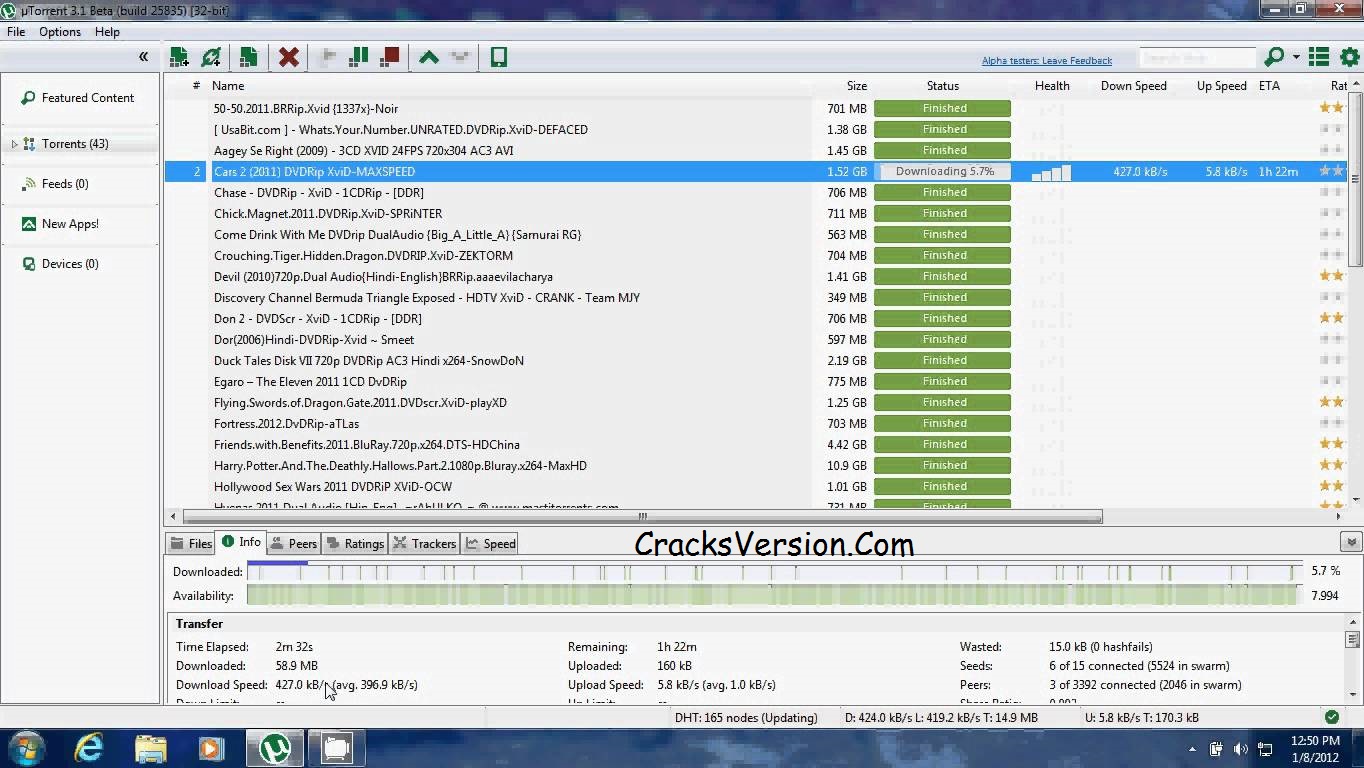1364x768 pixels.
Task: Click the power plug tray icon
Action: point(1216,749)
